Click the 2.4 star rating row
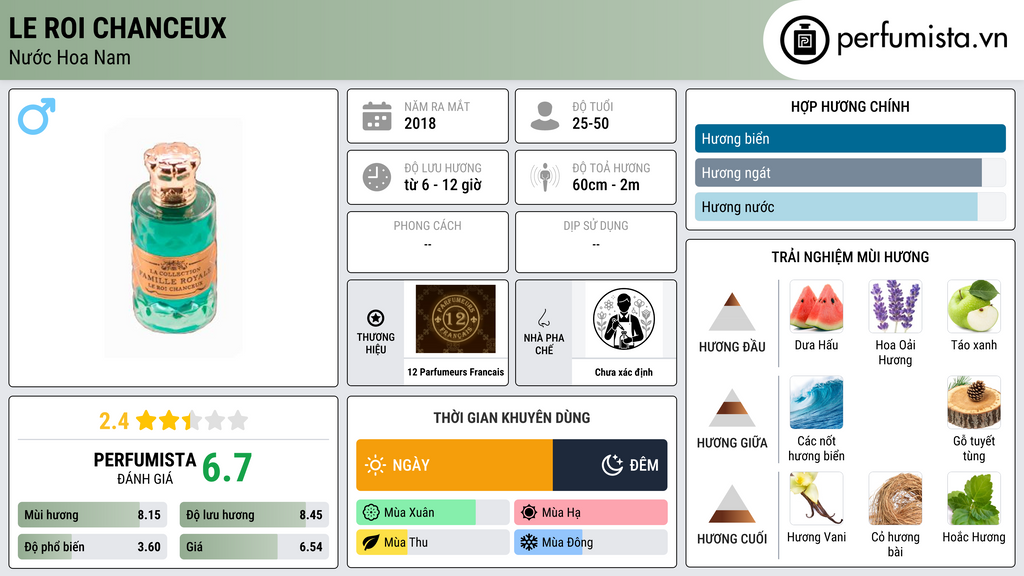Image resolution: width=1024 pixels, height=576 pixels. pos(174,421)
